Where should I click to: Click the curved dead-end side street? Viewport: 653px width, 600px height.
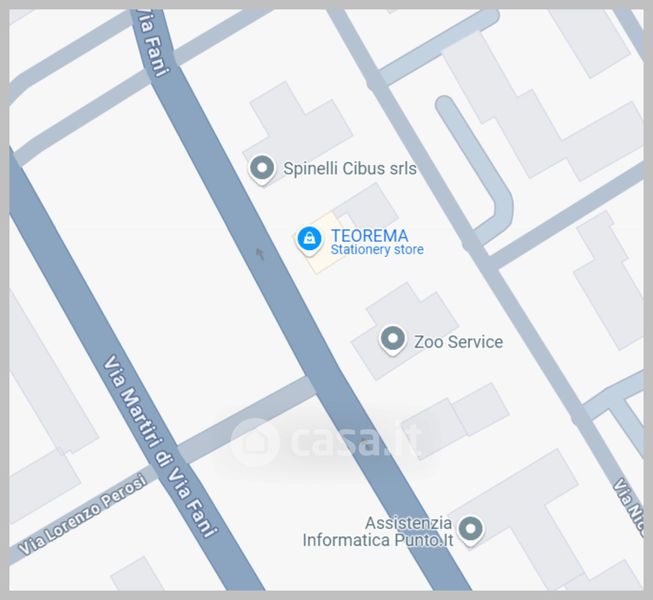coord(478,169)
